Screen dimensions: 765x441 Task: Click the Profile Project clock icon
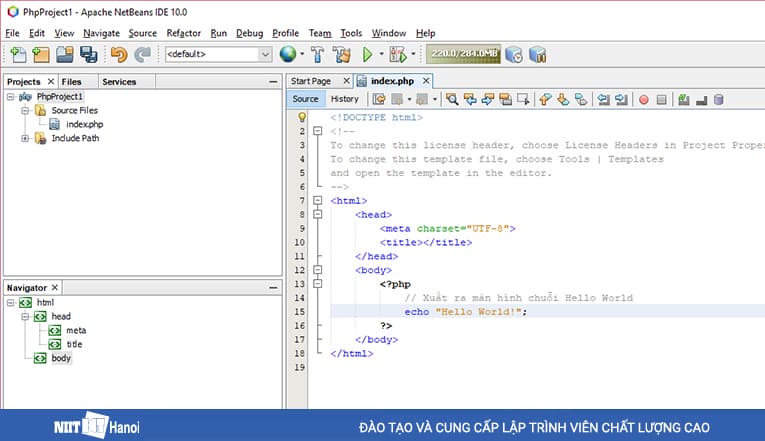click(x=514, y=54)
